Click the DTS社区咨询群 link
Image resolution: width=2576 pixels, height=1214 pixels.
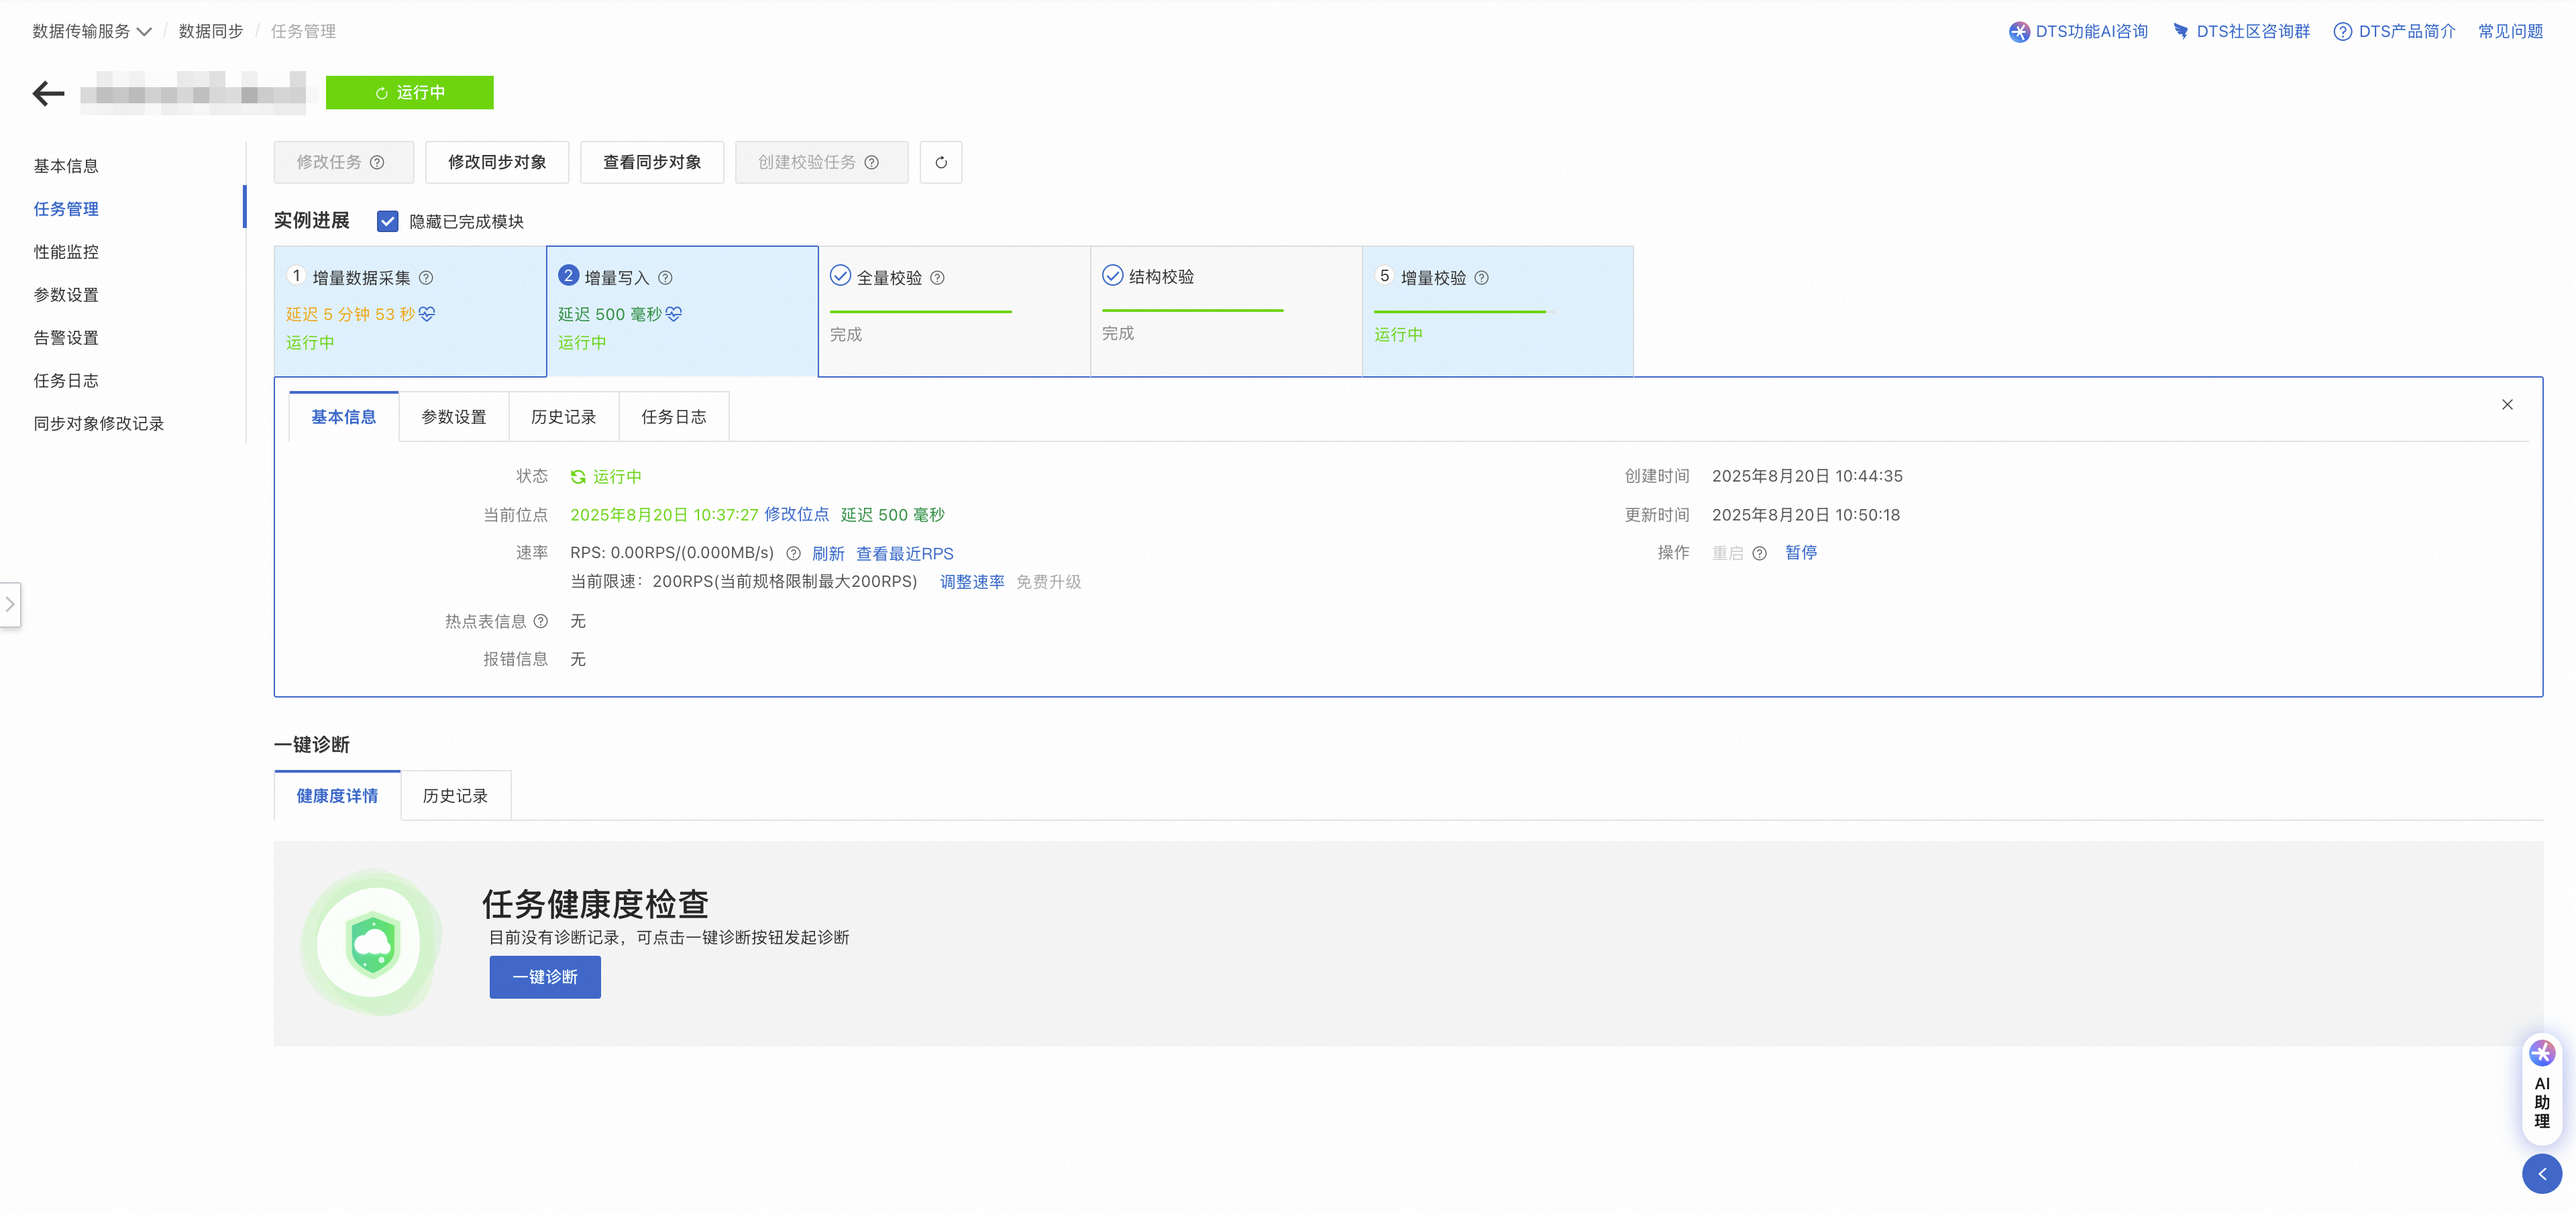(2241, 32)
